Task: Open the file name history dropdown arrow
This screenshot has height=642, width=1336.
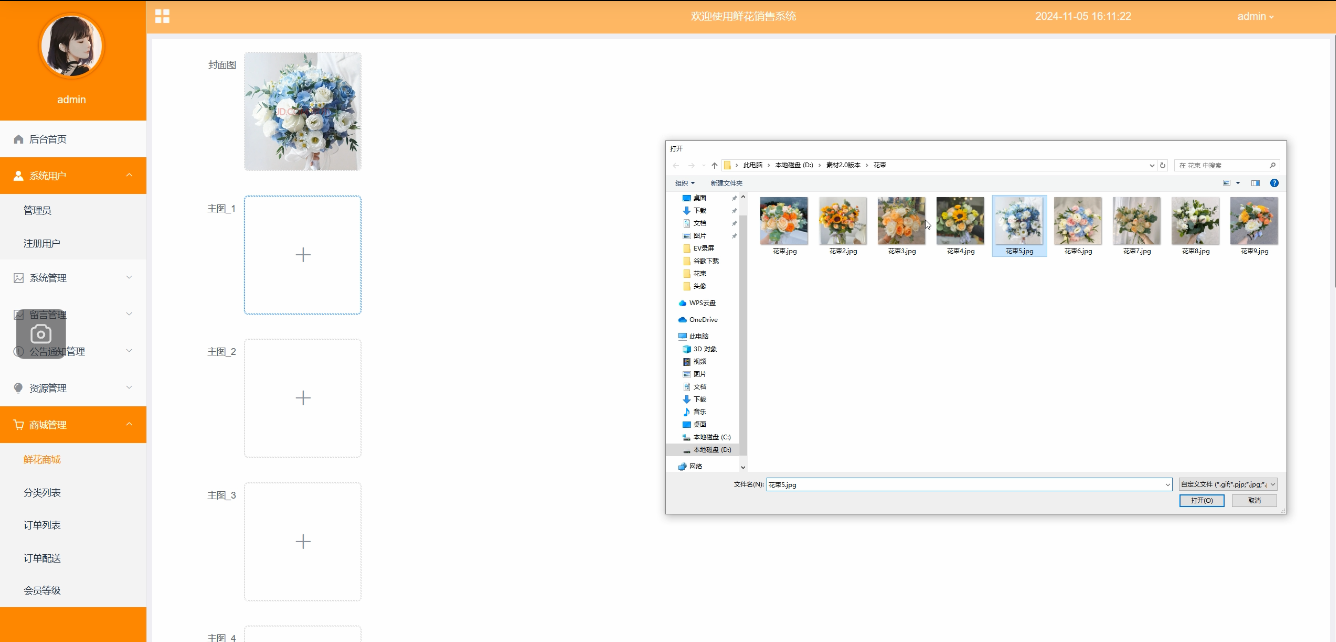Action: 1168,484
